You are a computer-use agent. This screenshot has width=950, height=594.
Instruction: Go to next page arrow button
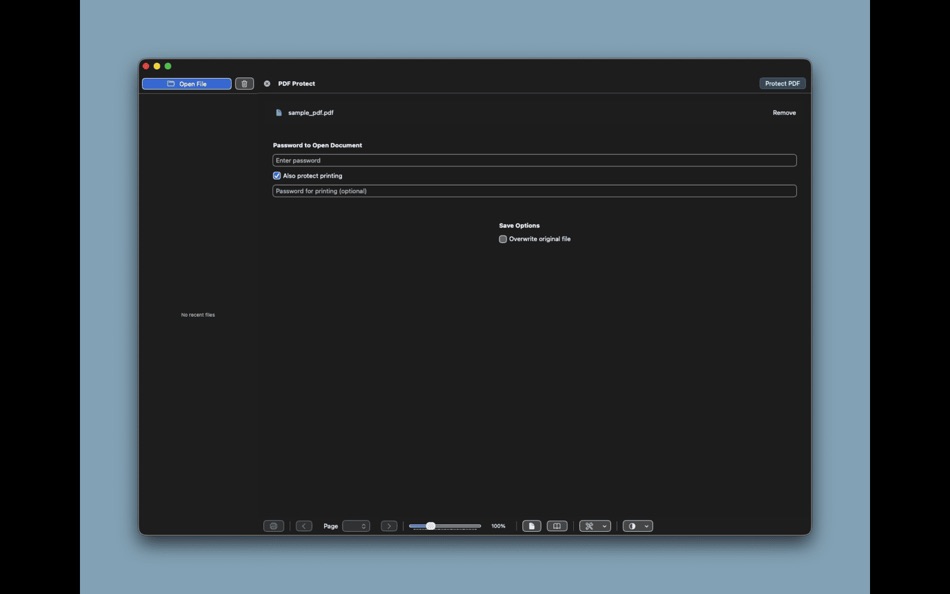389,526
